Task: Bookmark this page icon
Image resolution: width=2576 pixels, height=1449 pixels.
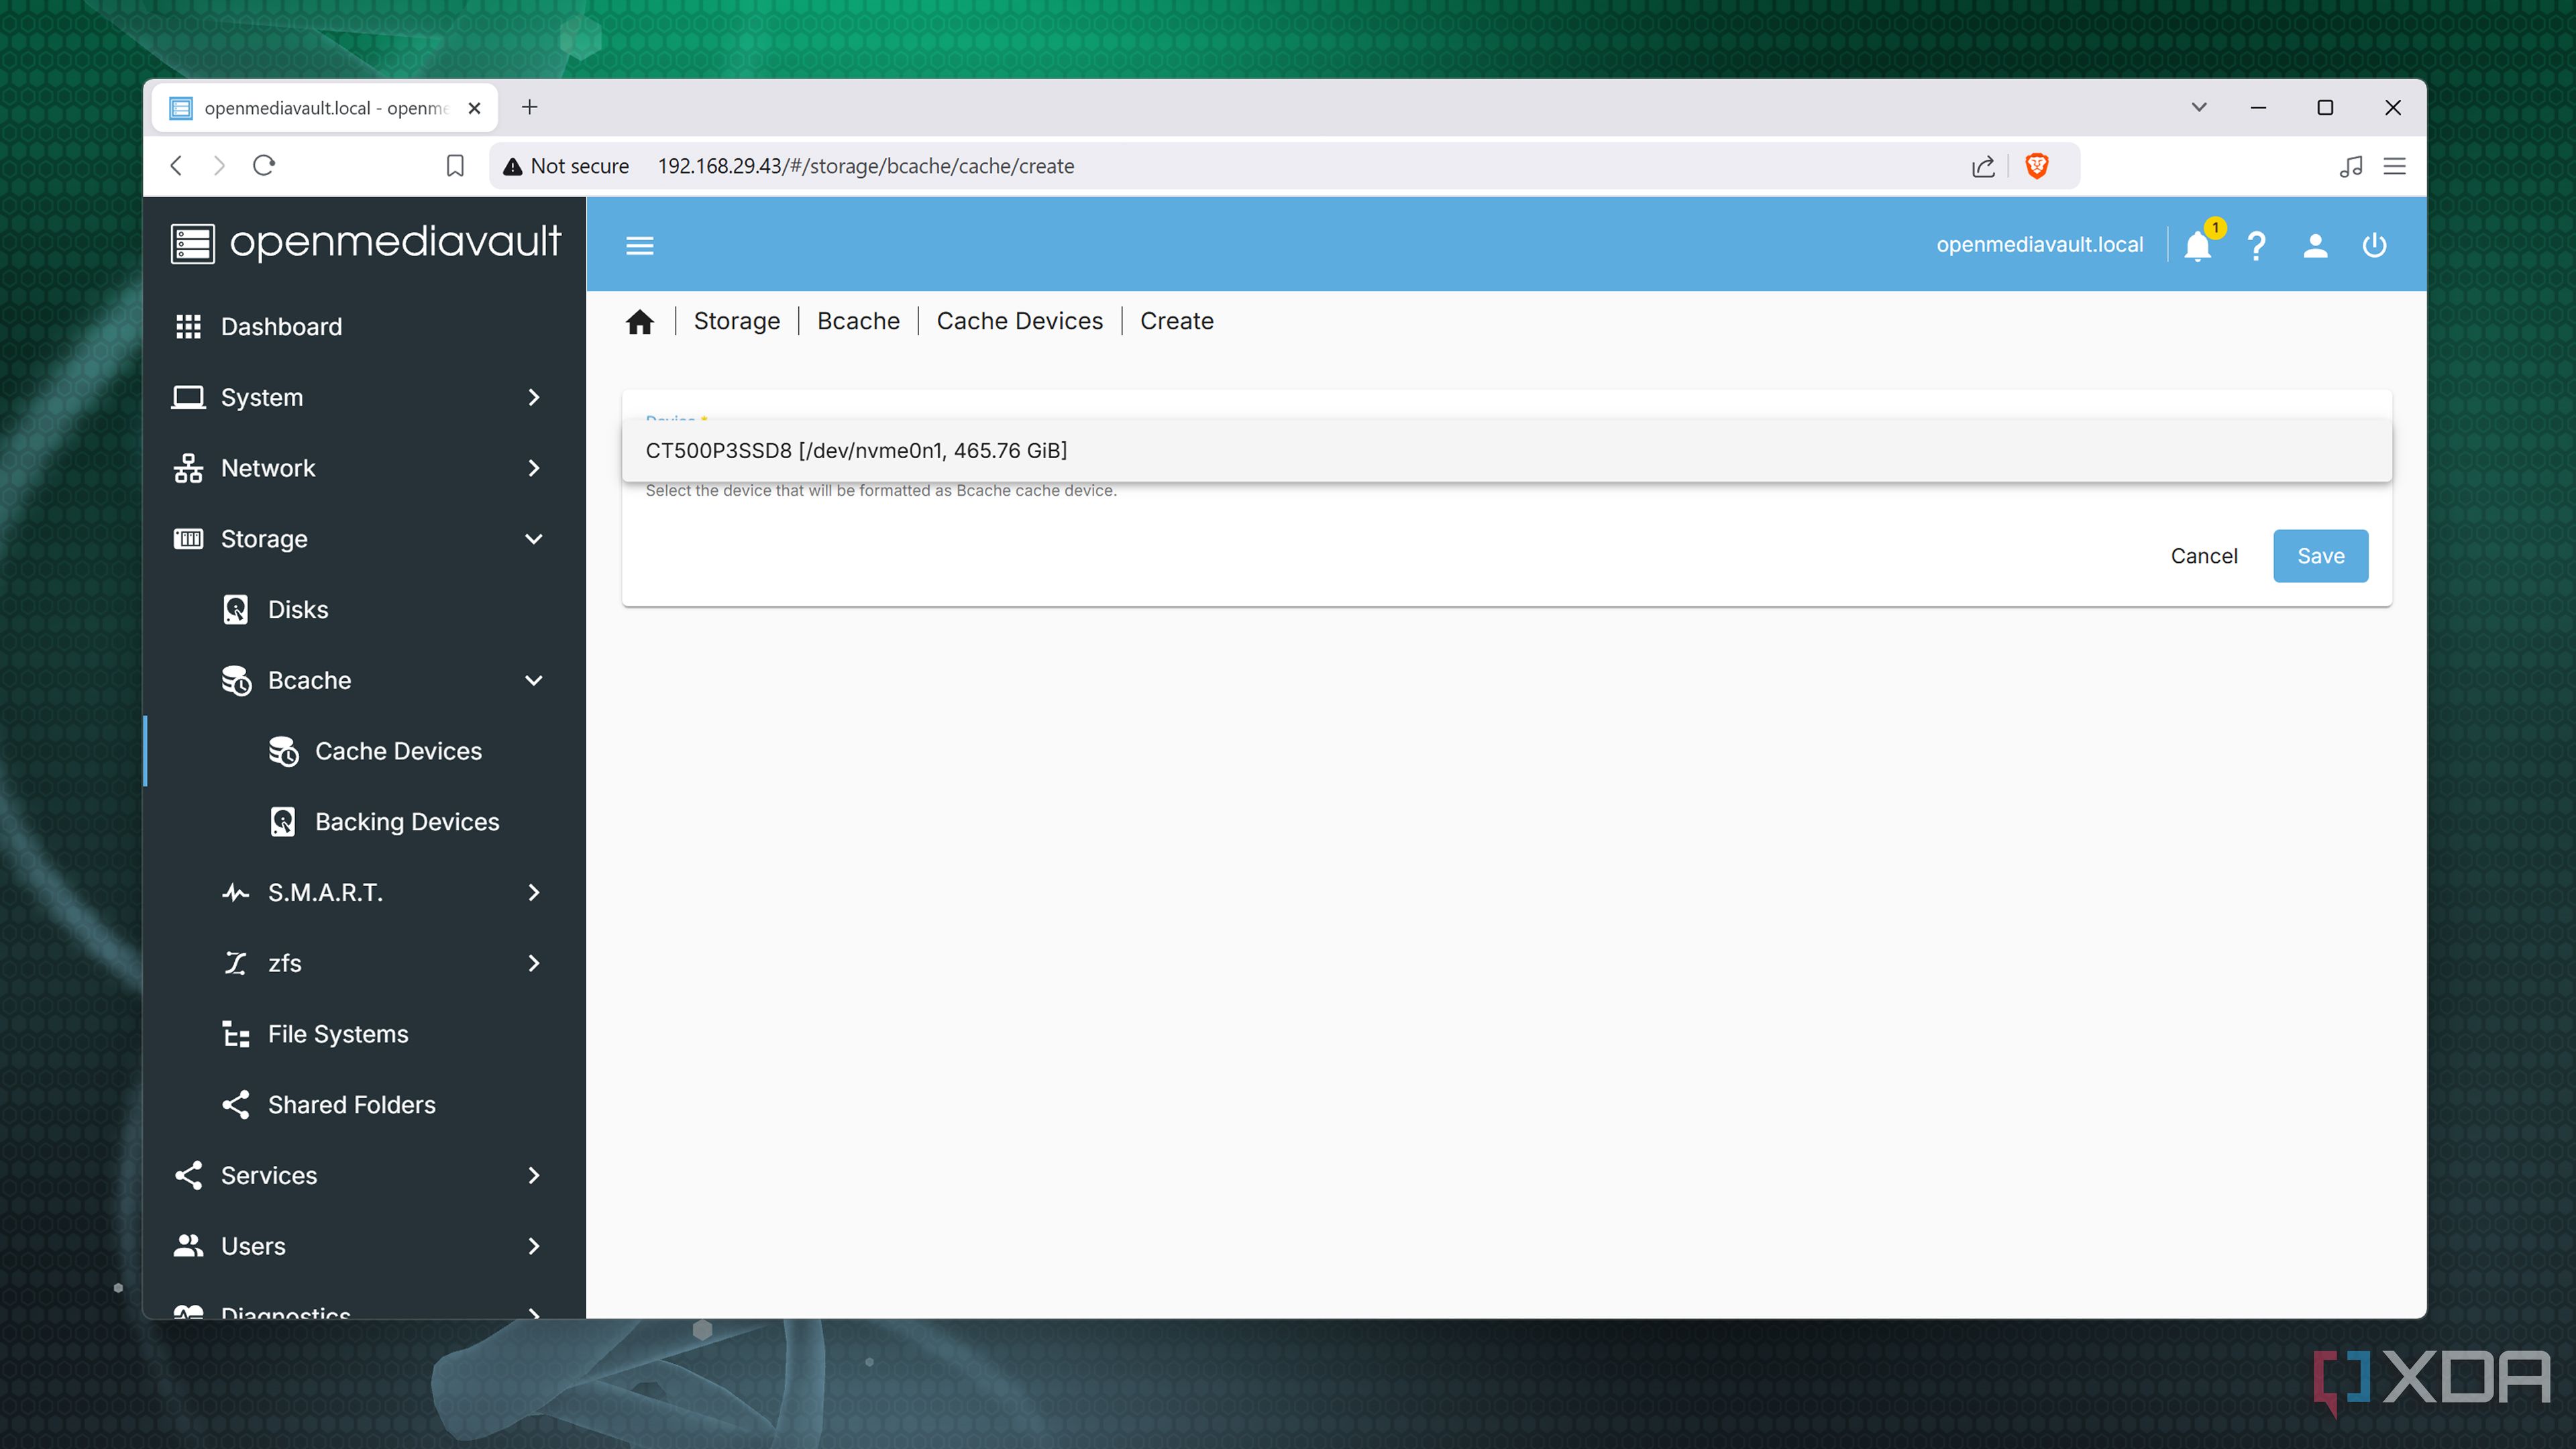Action: (x=455, y=166)
